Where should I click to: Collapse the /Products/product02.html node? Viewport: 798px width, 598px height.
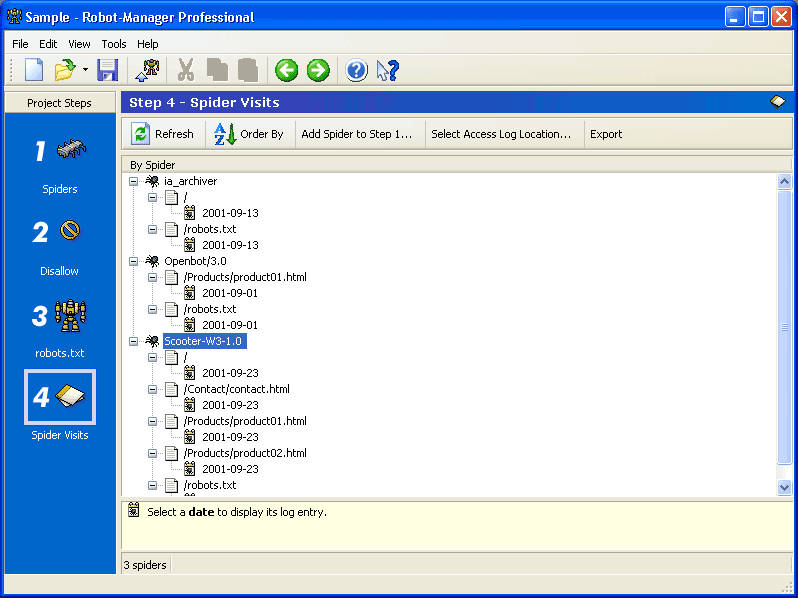click(152, 453)
